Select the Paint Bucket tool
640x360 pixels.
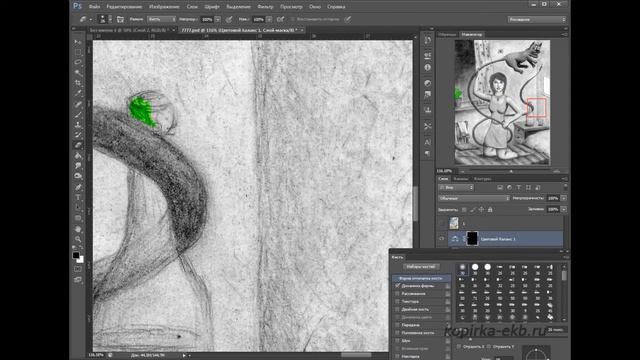(78, 156)
